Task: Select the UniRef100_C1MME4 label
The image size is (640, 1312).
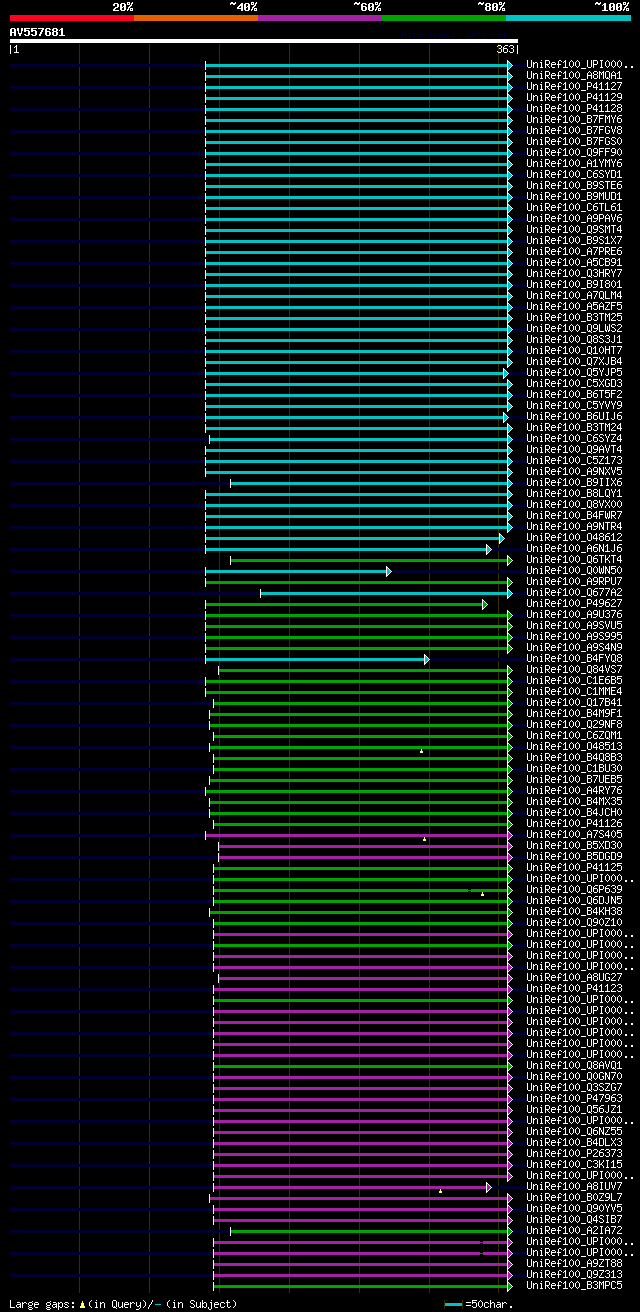Action: pyautogui.click(x=574, y=692)
